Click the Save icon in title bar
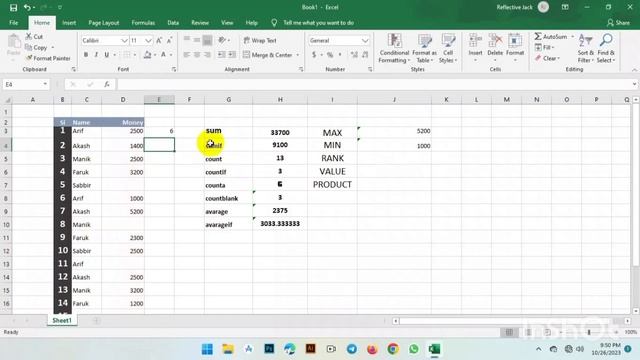Viewport: 640px width, 360px height. [13, 7]
